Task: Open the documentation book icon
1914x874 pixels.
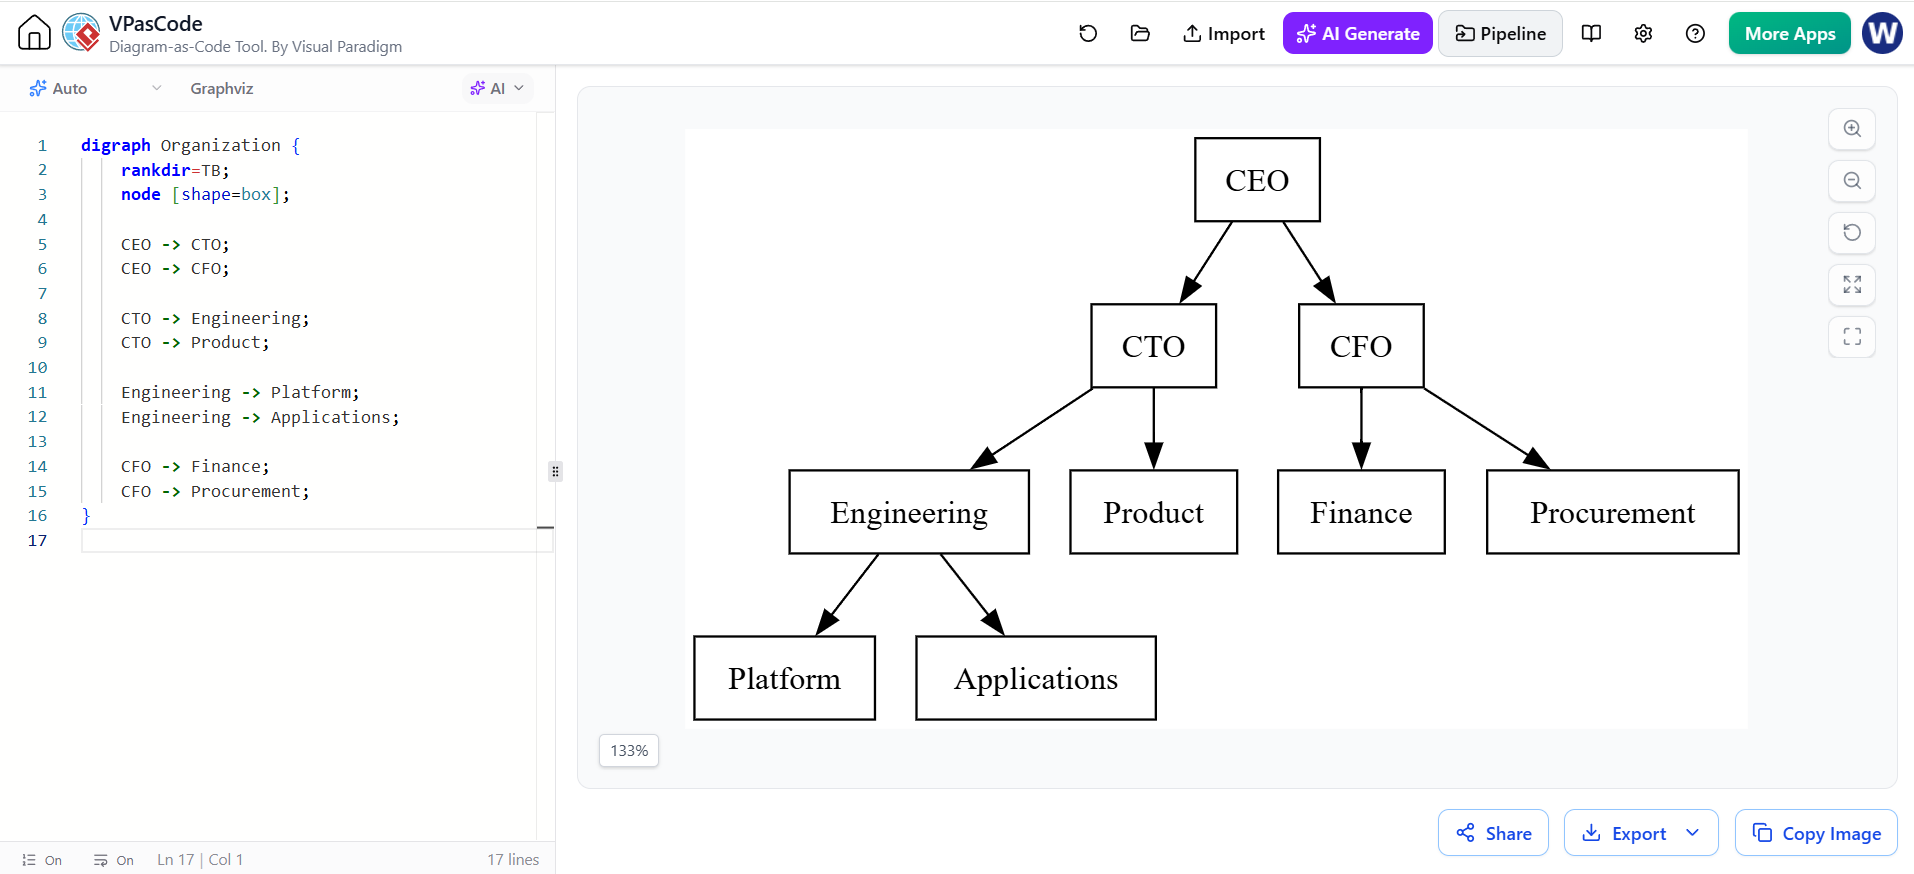Action: point(1591,33)
